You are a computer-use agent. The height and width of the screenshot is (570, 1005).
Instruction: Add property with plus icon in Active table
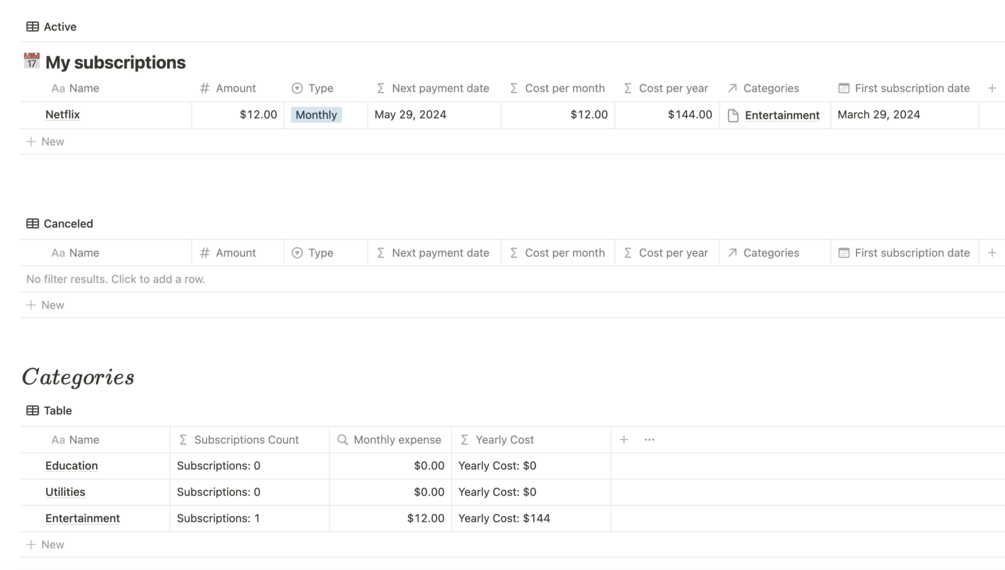[991, 88]
